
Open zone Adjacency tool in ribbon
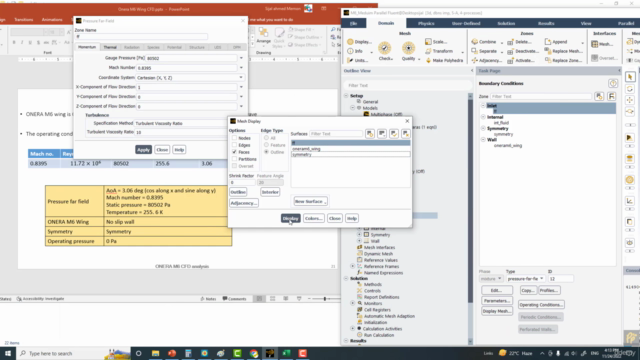[487, 60]
